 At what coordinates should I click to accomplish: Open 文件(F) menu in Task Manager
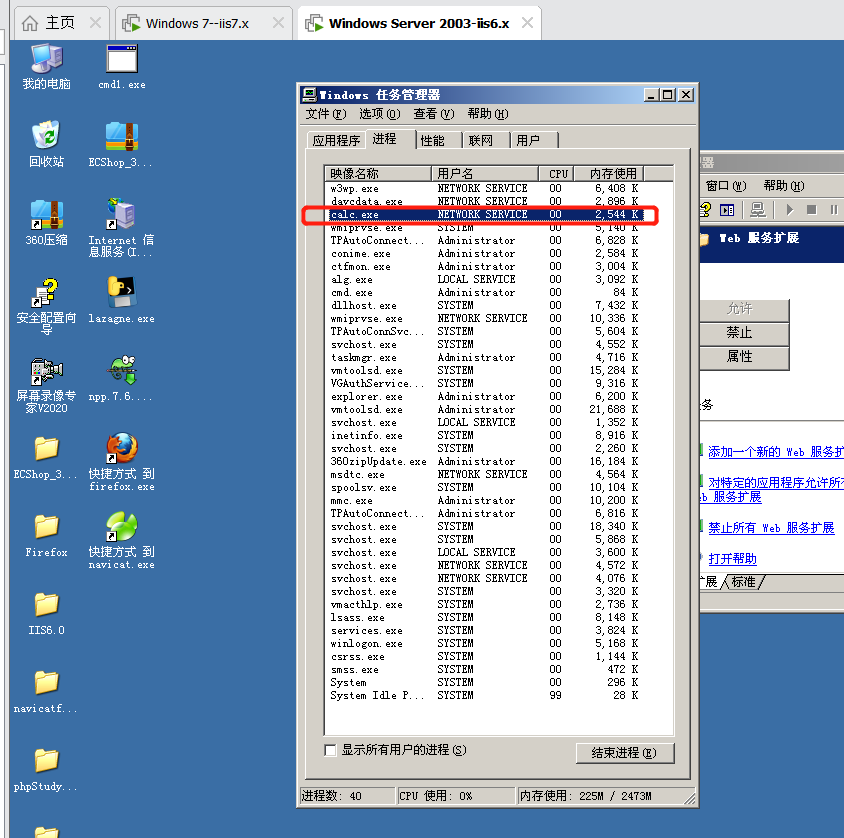click(x=326, y=114)
